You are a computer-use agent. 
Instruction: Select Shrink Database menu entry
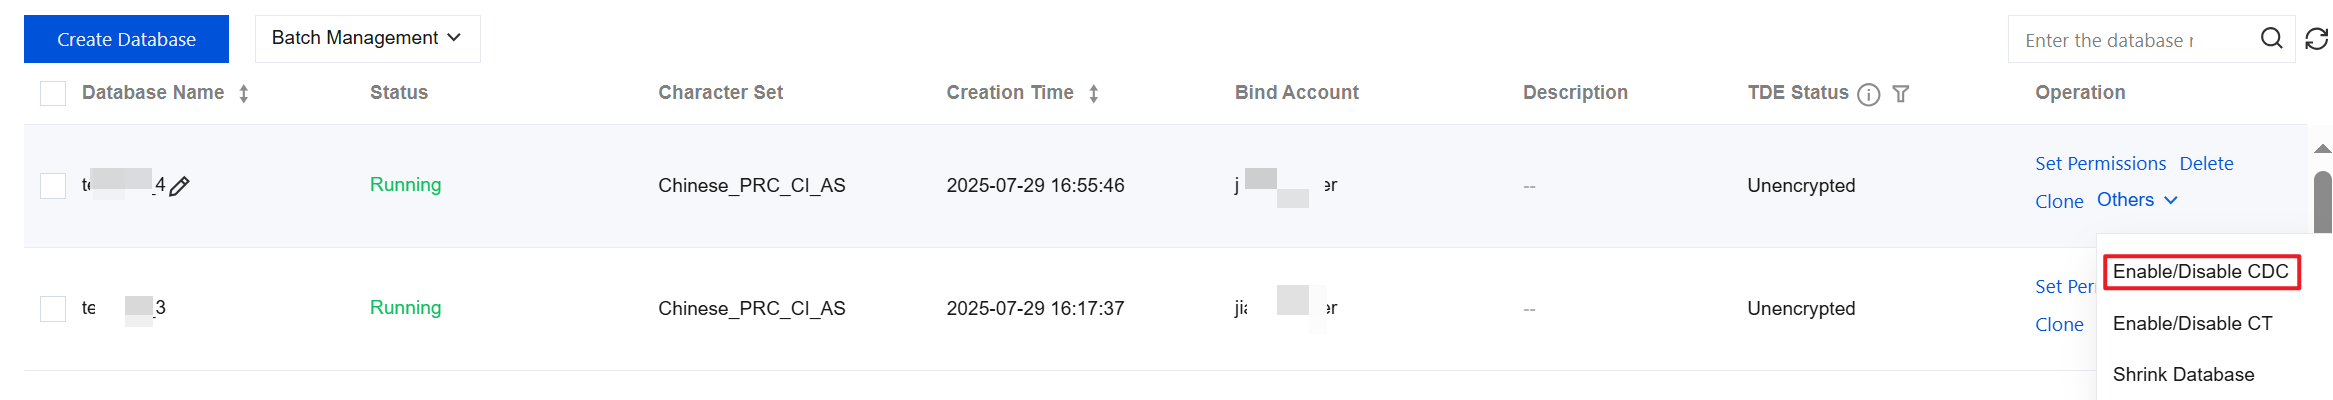pyautogui.click(x=2183, y=375)
